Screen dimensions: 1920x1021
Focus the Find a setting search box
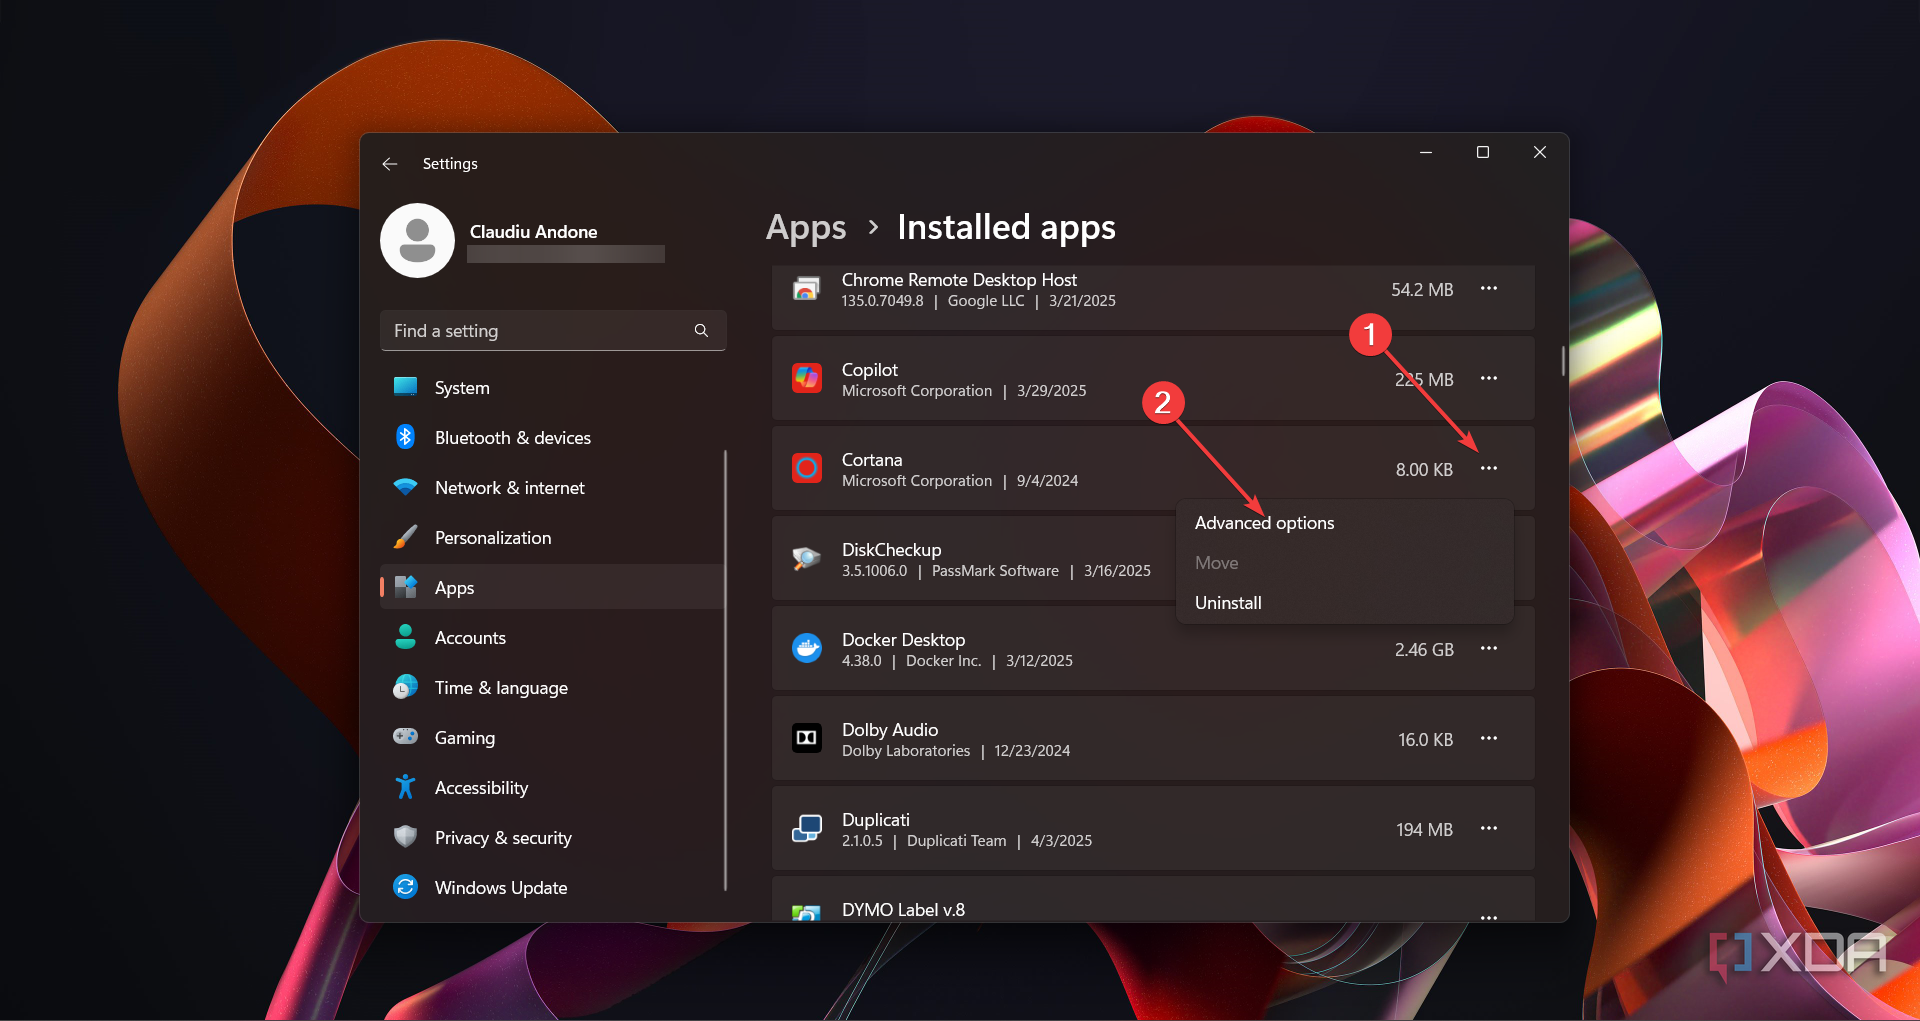pyautogui.click(x=553, y=331)
